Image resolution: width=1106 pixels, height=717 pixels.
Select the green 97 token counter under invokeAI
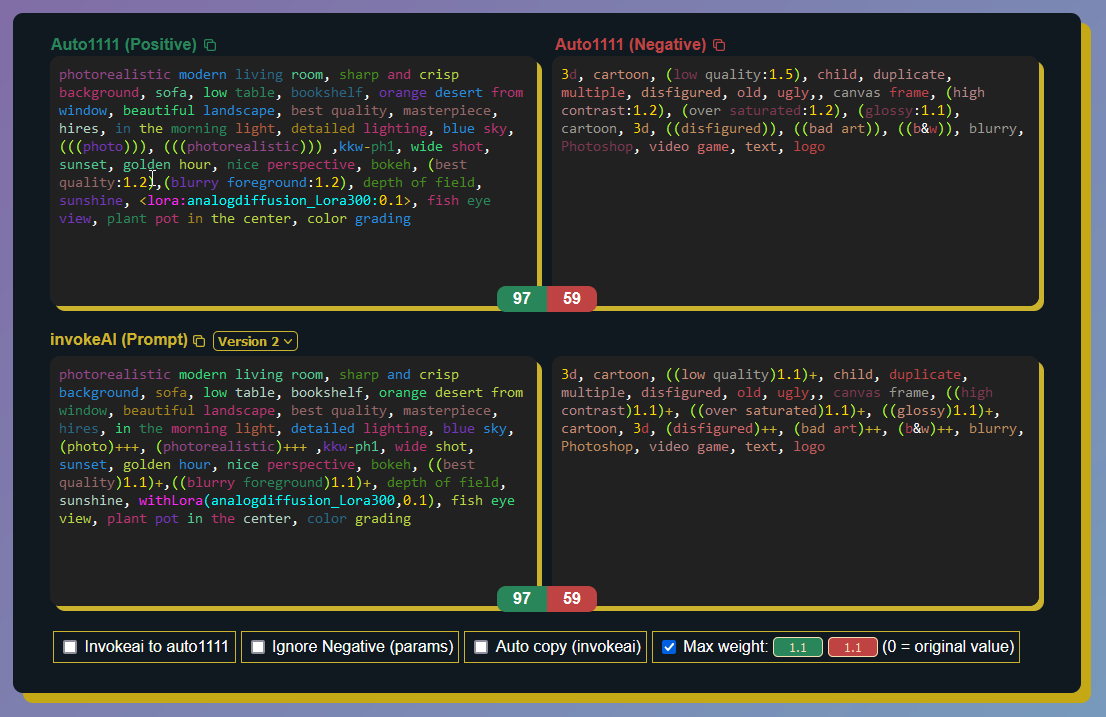(522, 599)
